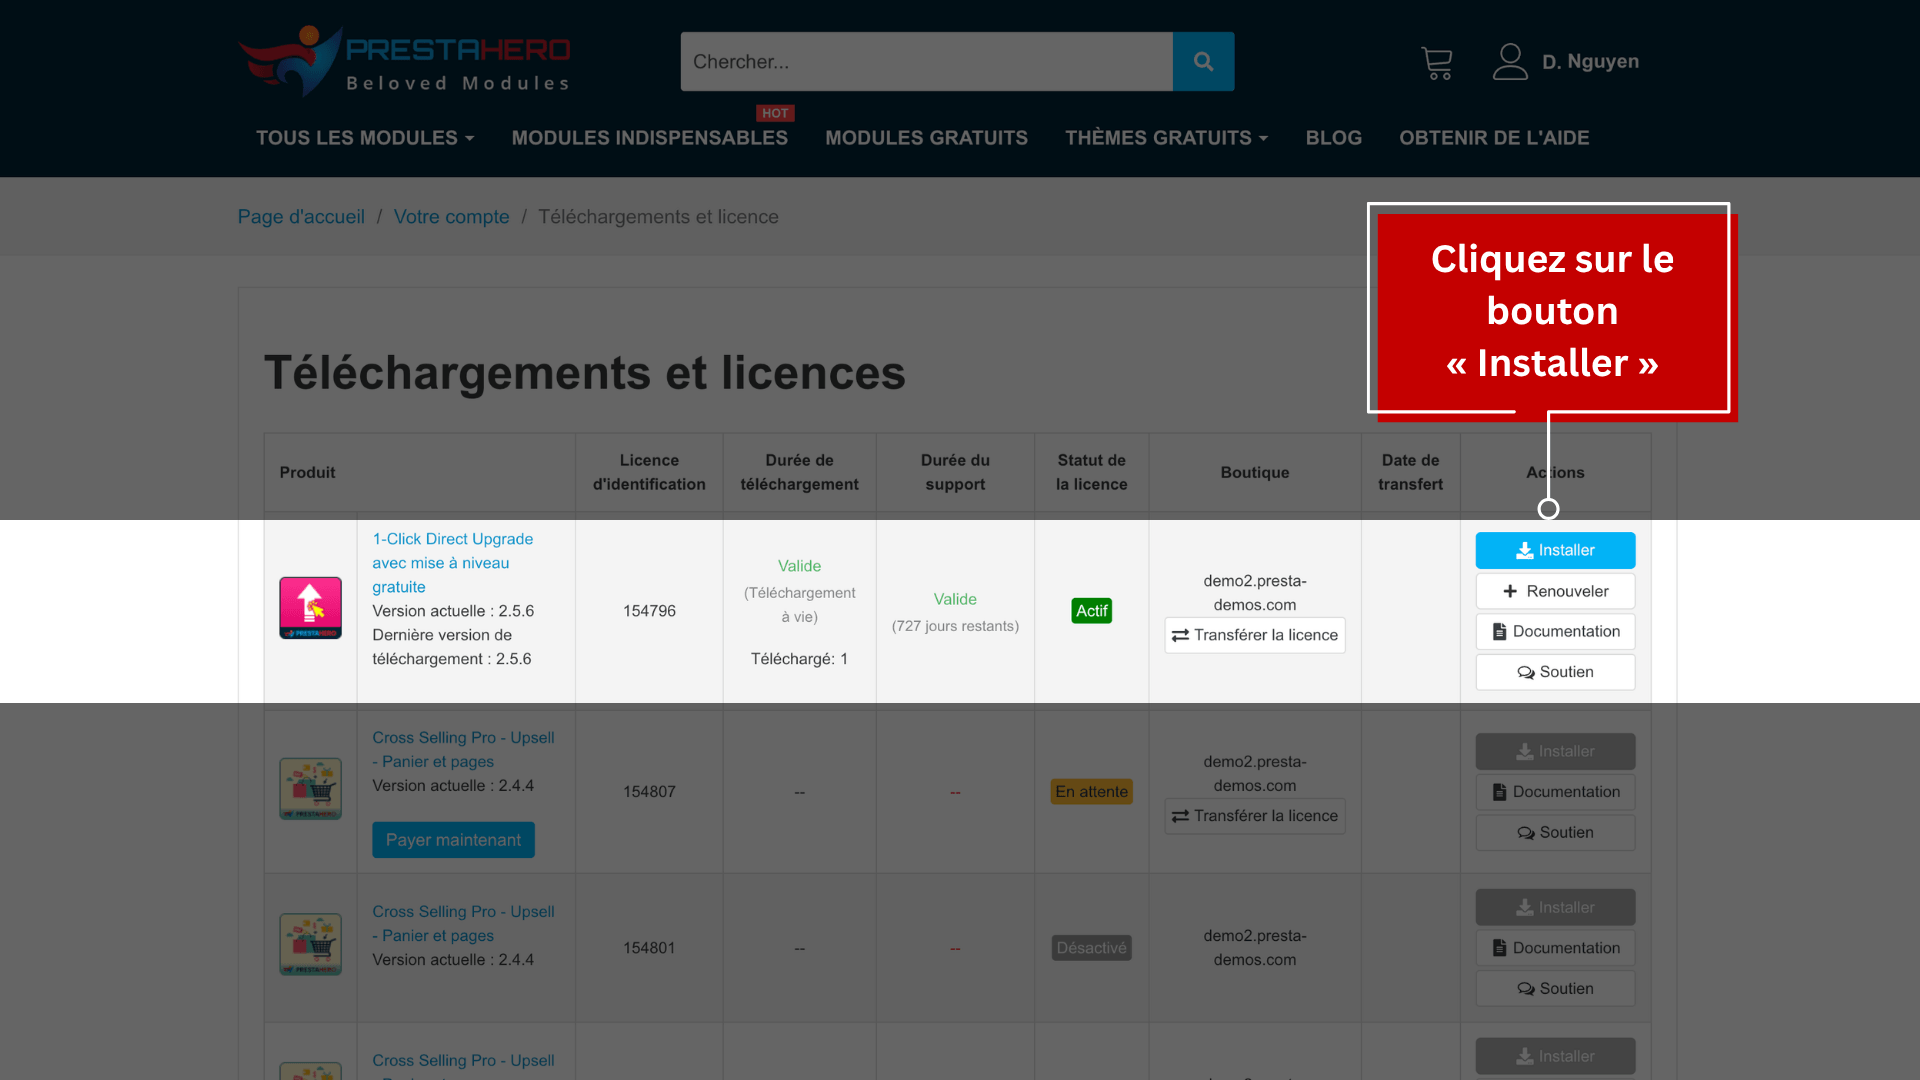Click the user account avatar icon
1920x1080 pixels.
(1509, 62)
